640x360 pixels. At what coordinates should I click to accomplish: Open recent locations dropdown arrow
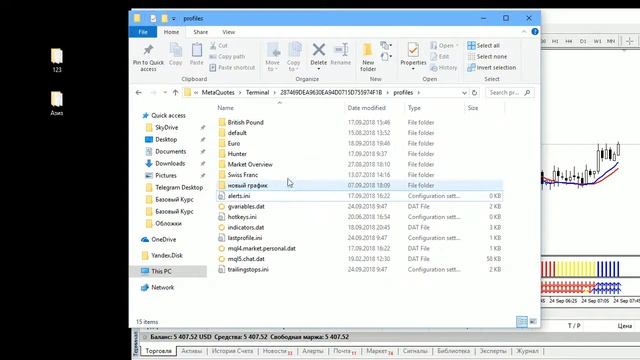(165, 93)
